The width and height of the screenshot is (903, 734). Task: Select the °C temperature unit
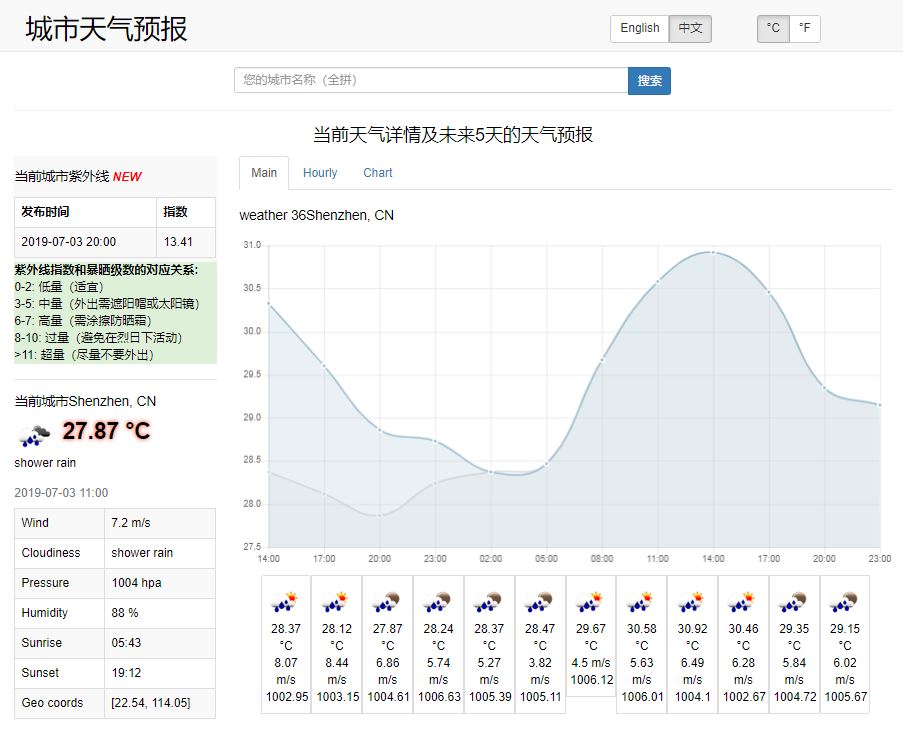coord(773,29)
